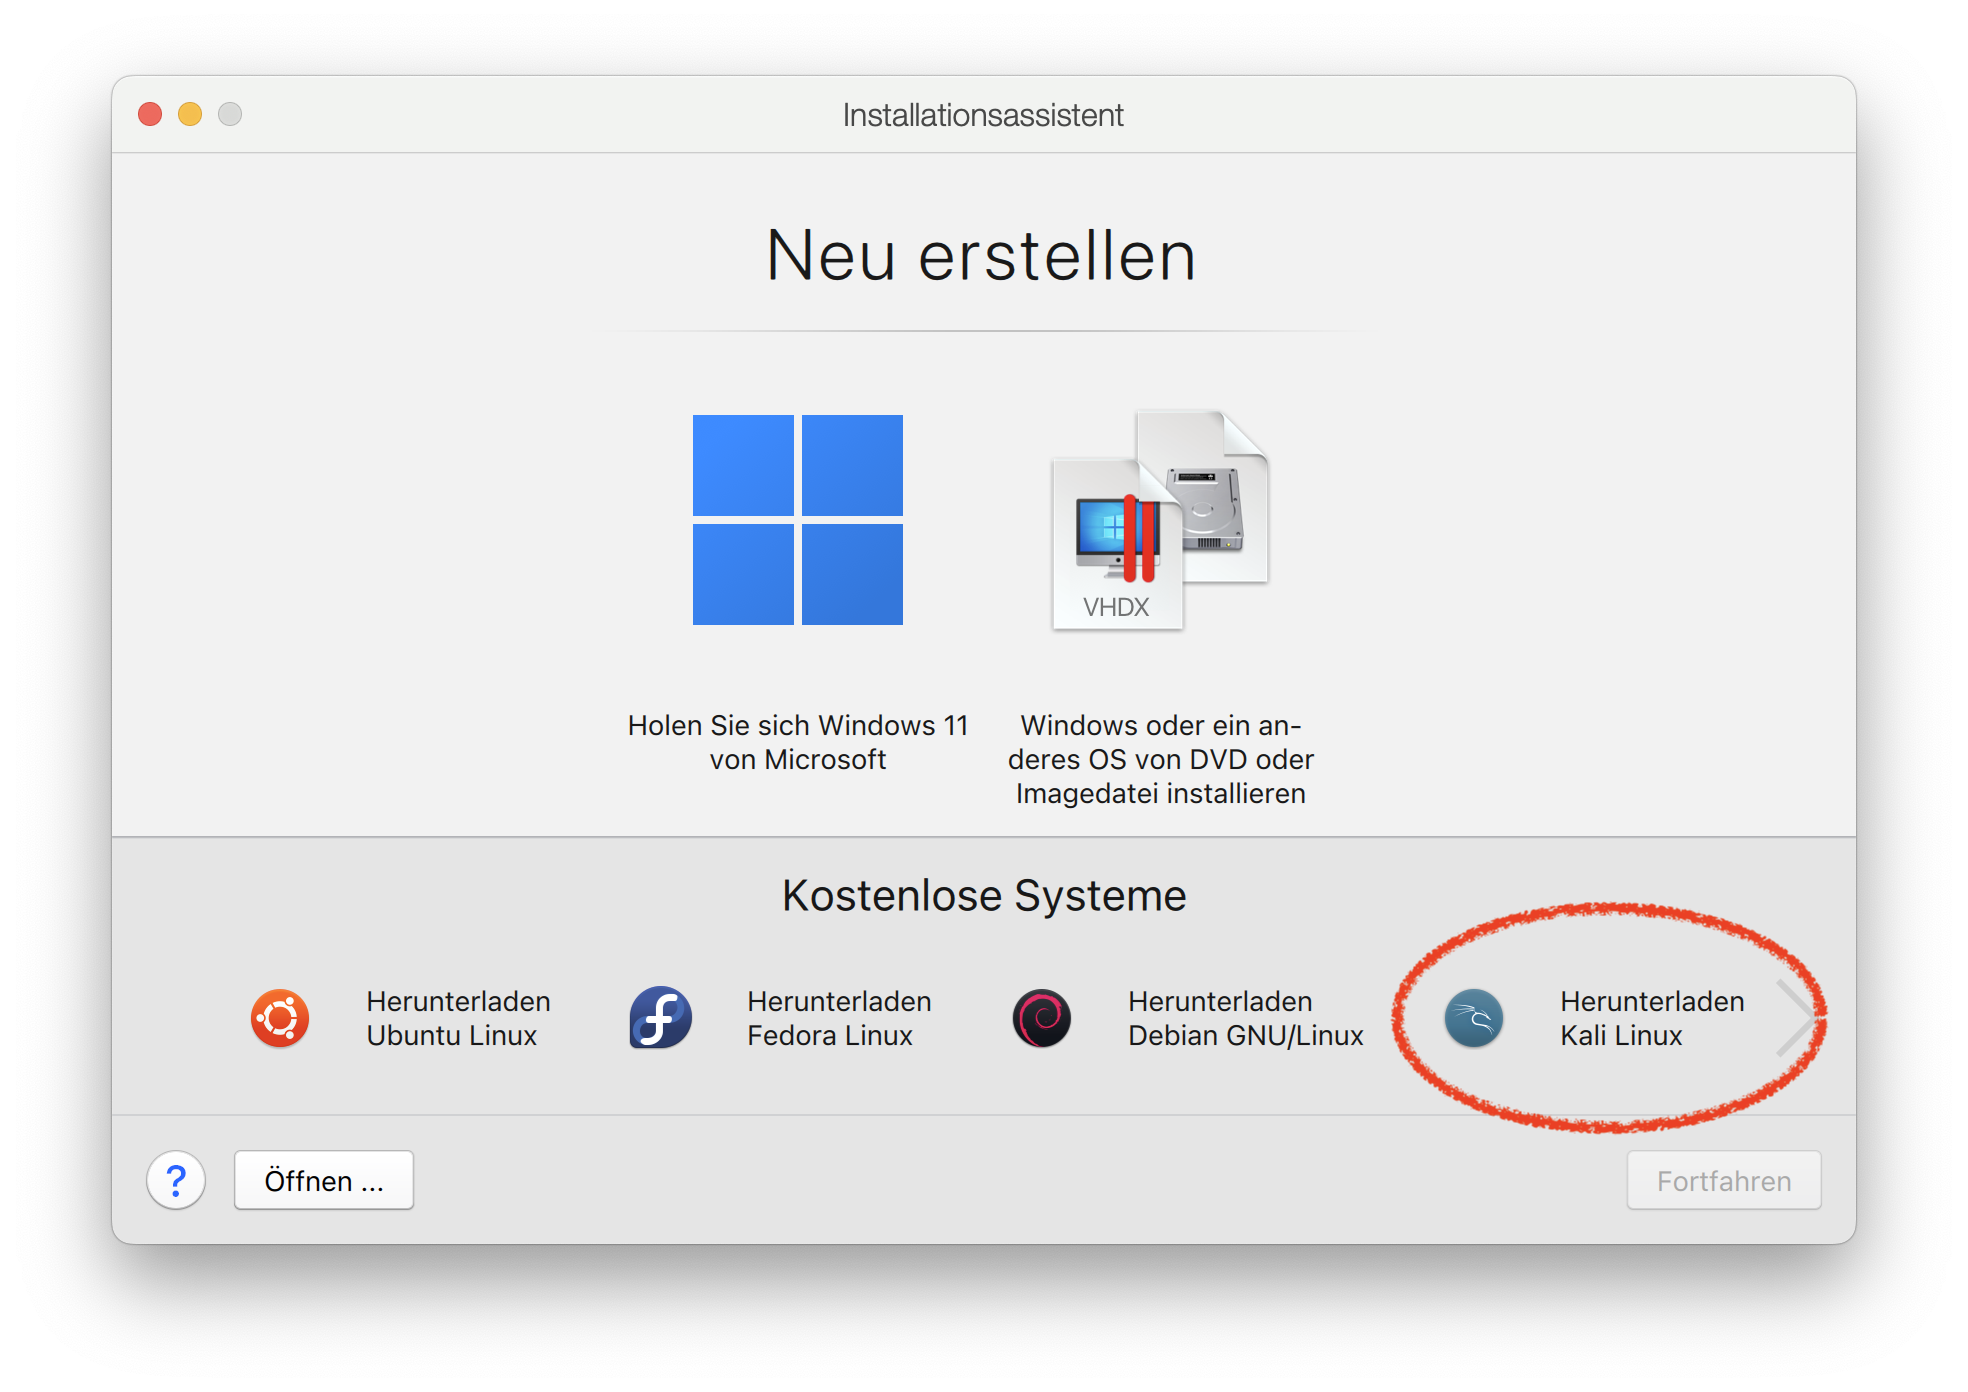Choose Herunterladen Fedora Linux label
The height and width of the screenshot is (1392, 1968).
coord(838,1018)
